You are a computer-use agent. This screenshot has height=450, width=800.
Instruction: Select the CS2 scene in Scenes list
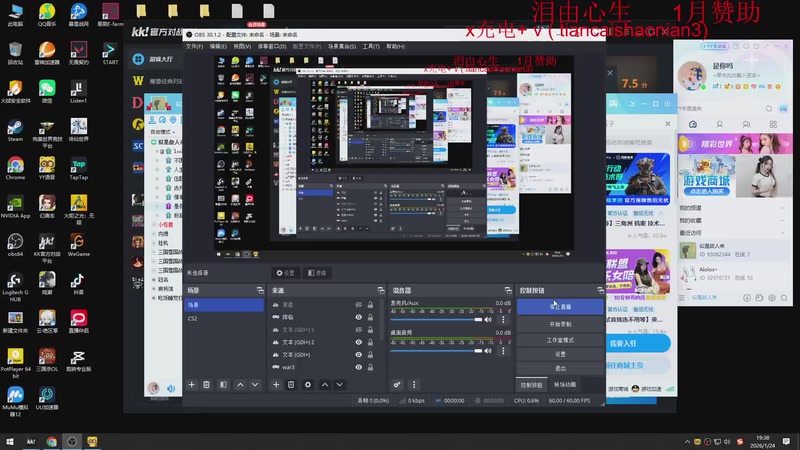[x=223, y=318]
